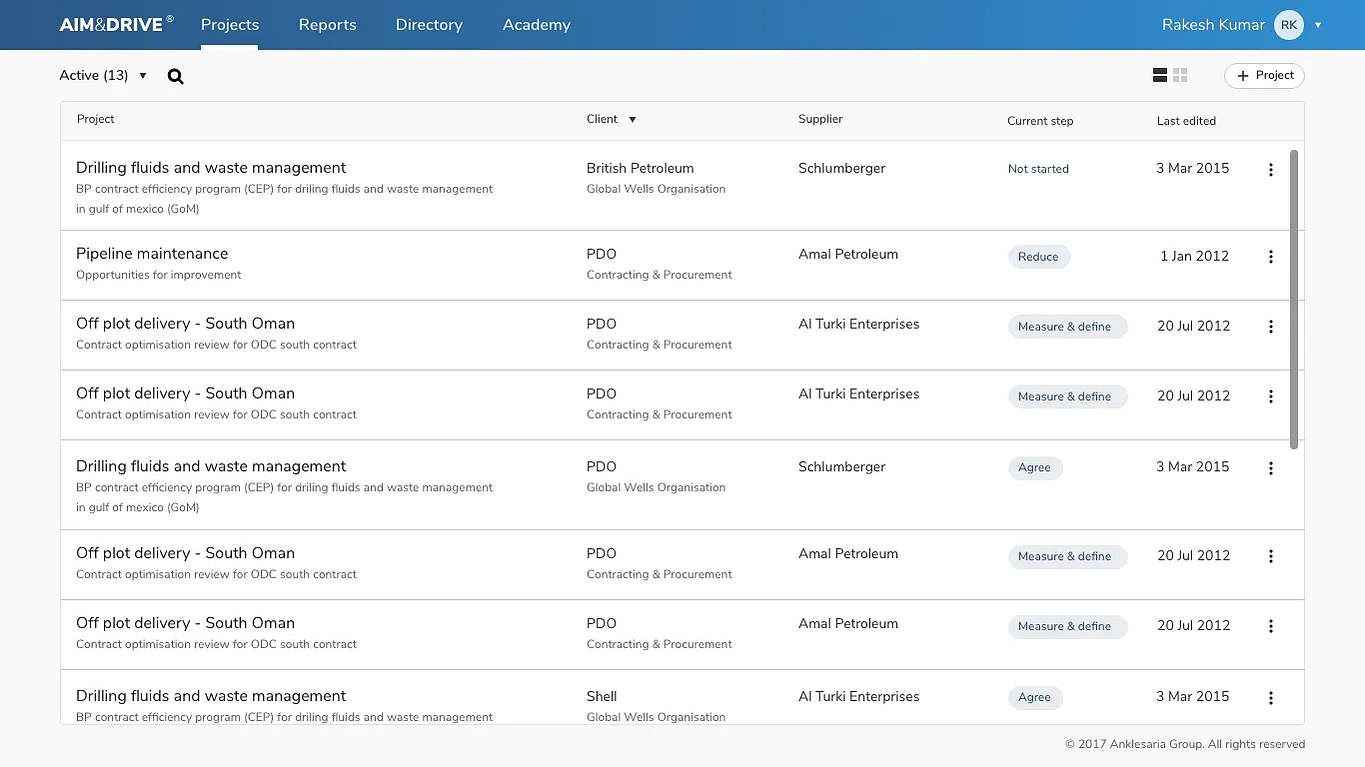Click Opportunities for improvement description
Image resolution: width=1365 pixels, height=767 pixels.
pos(159,275)
